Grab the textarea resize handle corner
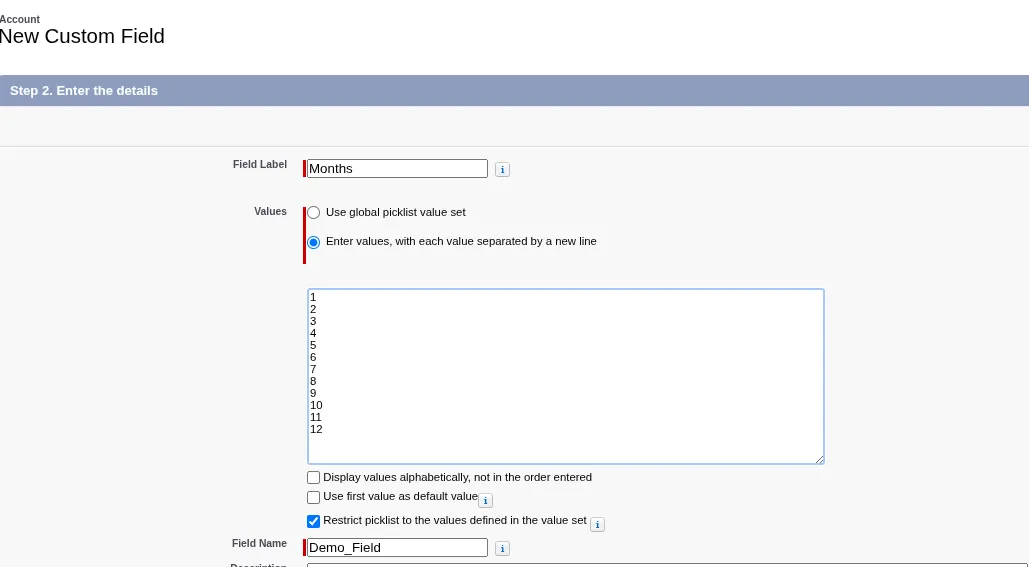The image size is (1029, 567). pos(819,459)
